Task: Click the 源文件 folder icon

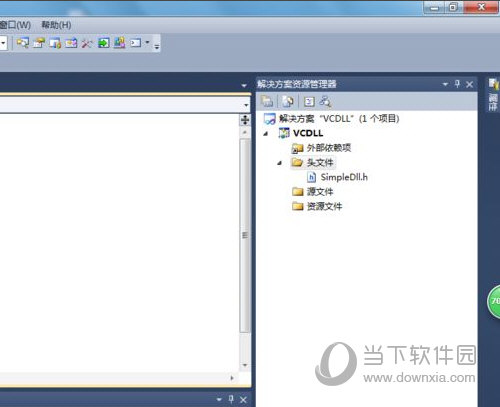Action: pyautogui.click(x=298, y=192)
